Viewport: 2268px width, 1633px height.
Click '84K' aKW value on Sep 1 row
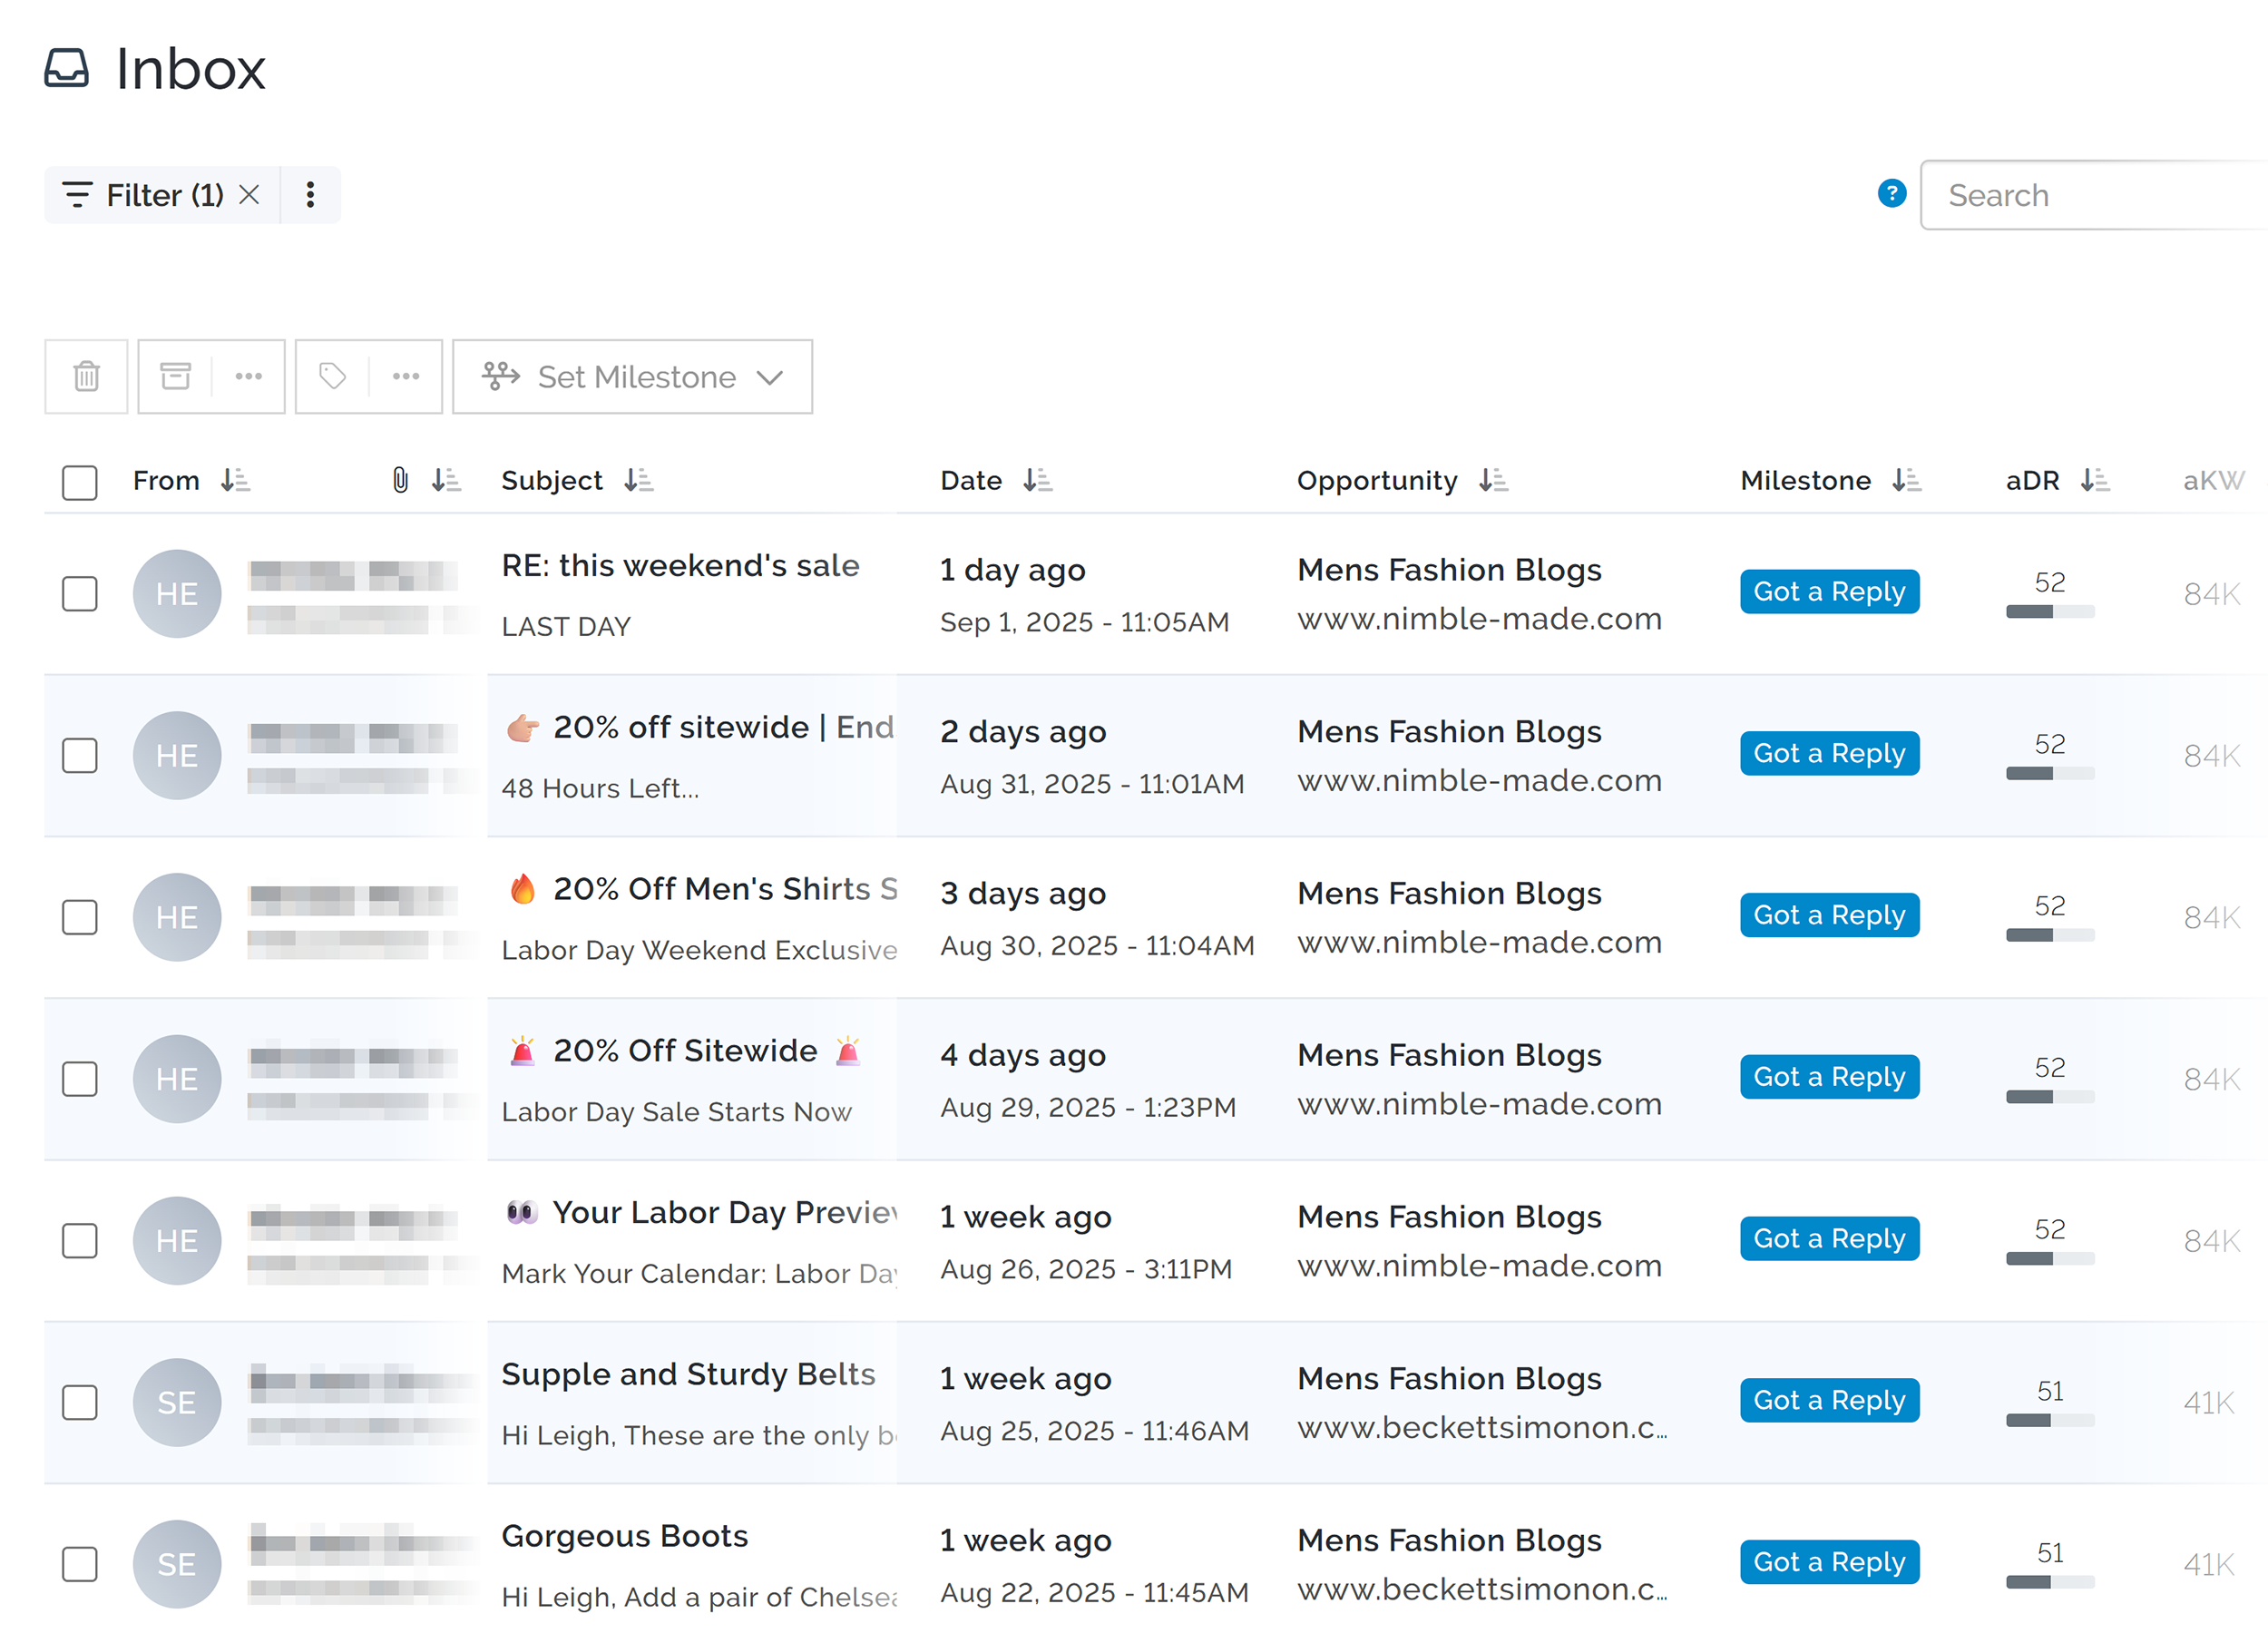click(x=2212, y=595)
